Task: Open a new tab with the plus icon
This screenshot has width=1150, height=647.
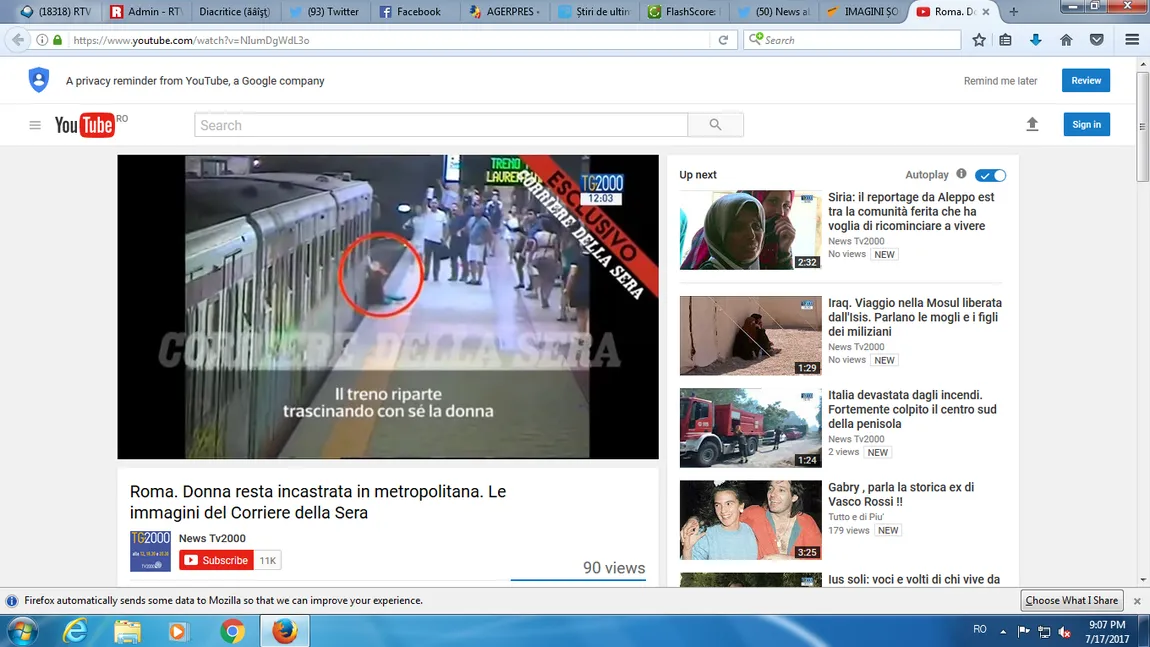Action: point(1014,12)
